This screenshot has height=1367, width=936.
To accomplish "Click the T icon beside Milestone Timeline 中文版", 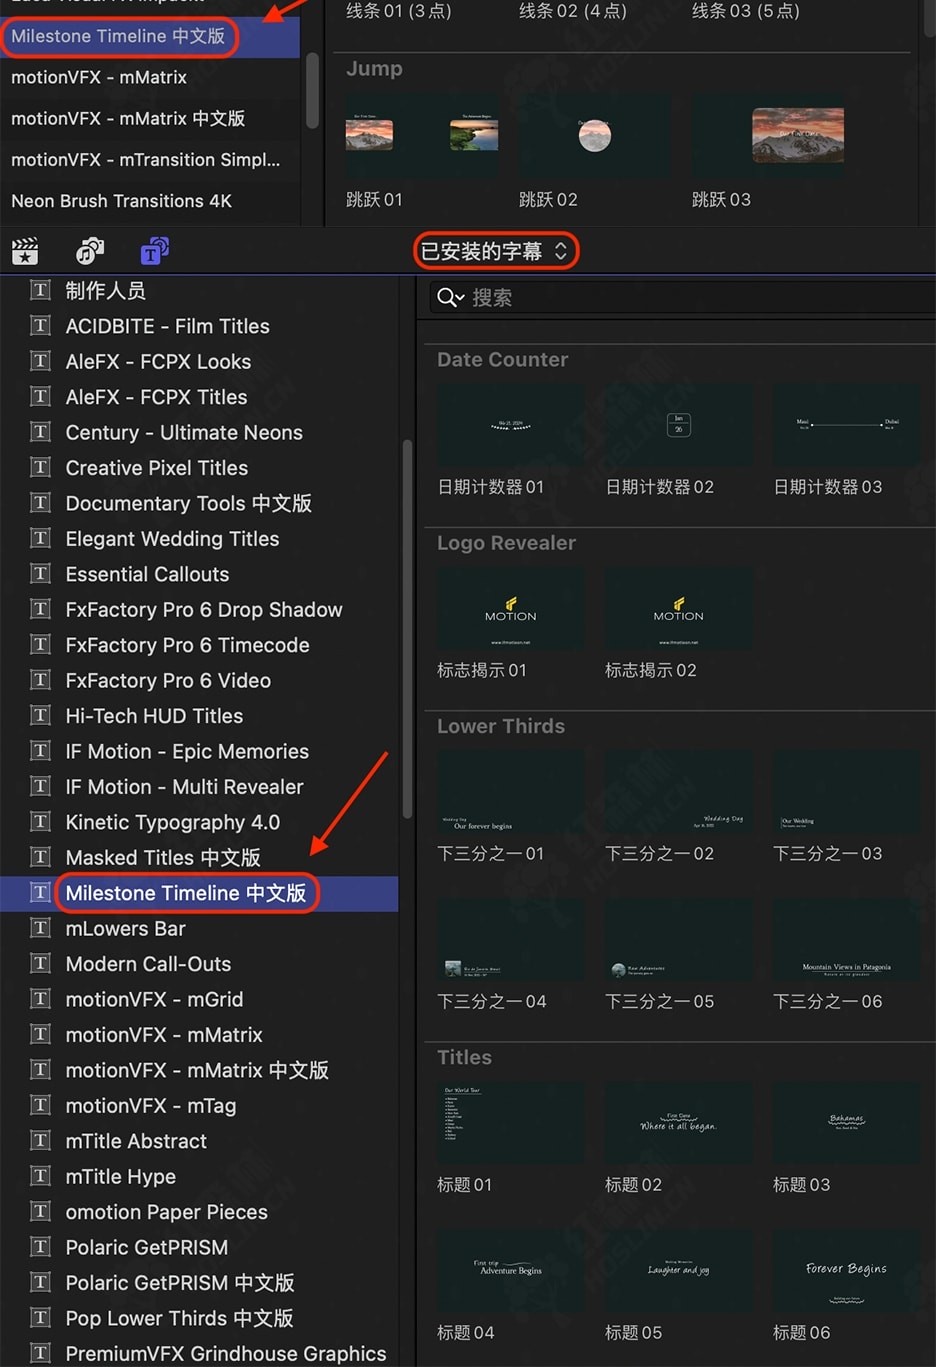I will point(40,893).
